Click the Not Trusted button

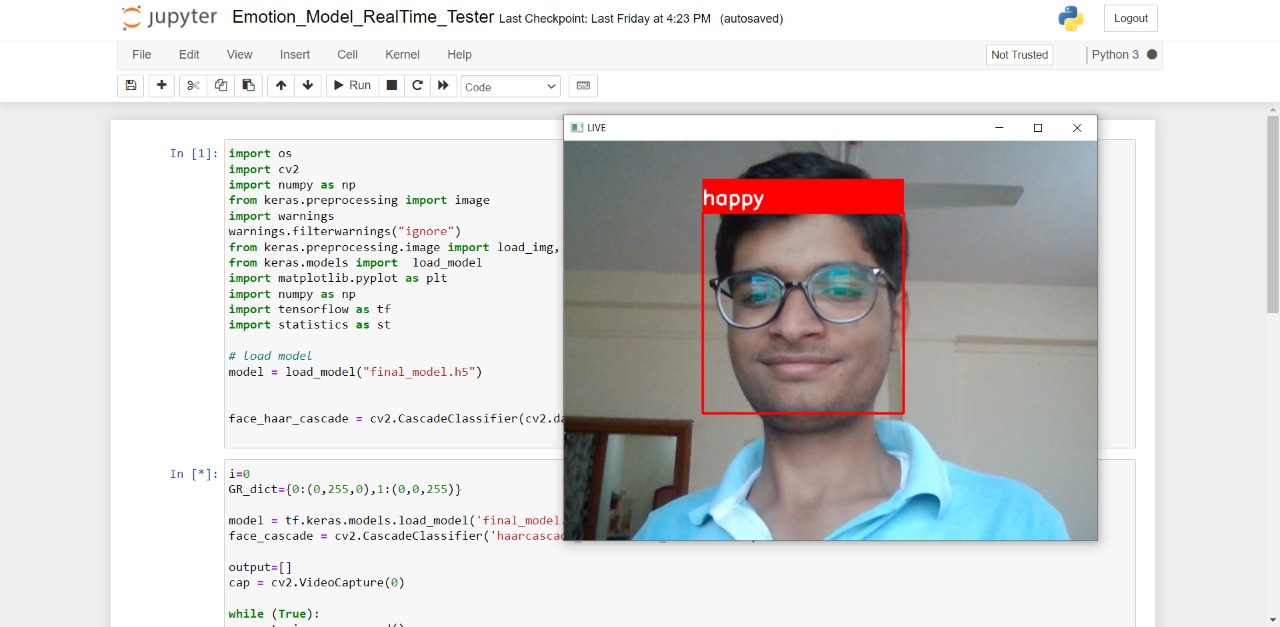(1019, 55)
